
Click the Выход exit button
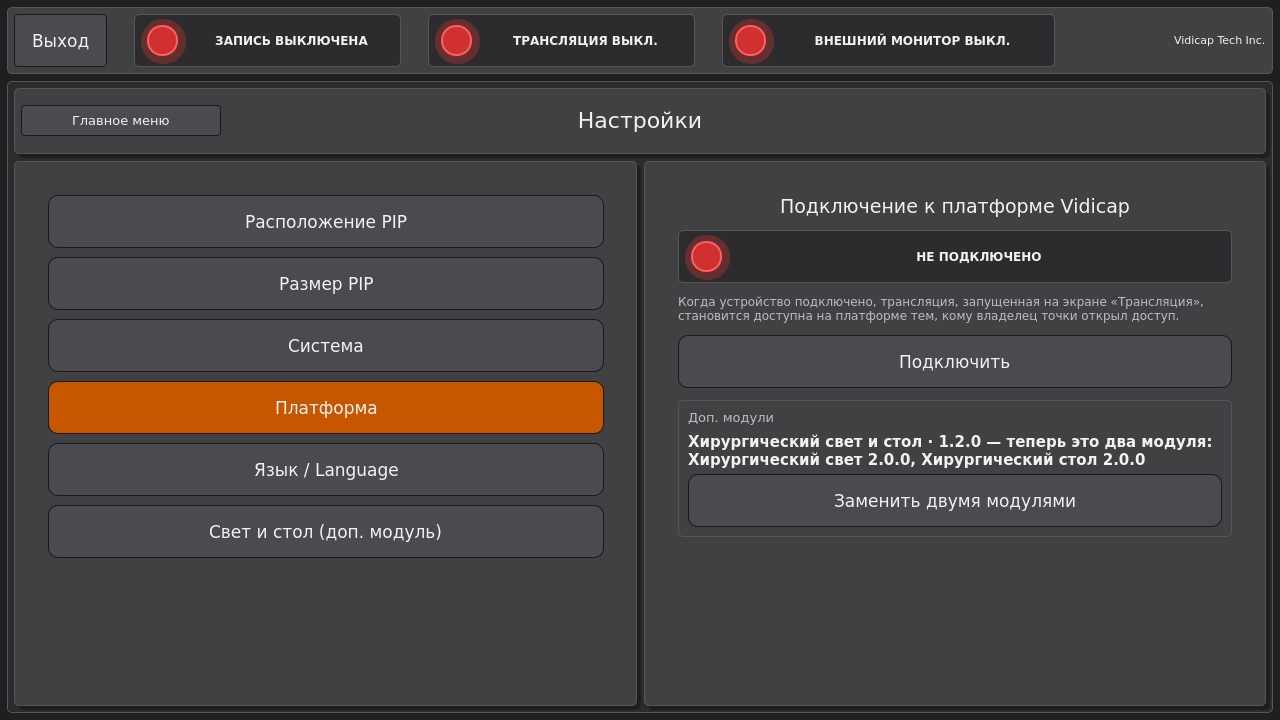point(60,40)
